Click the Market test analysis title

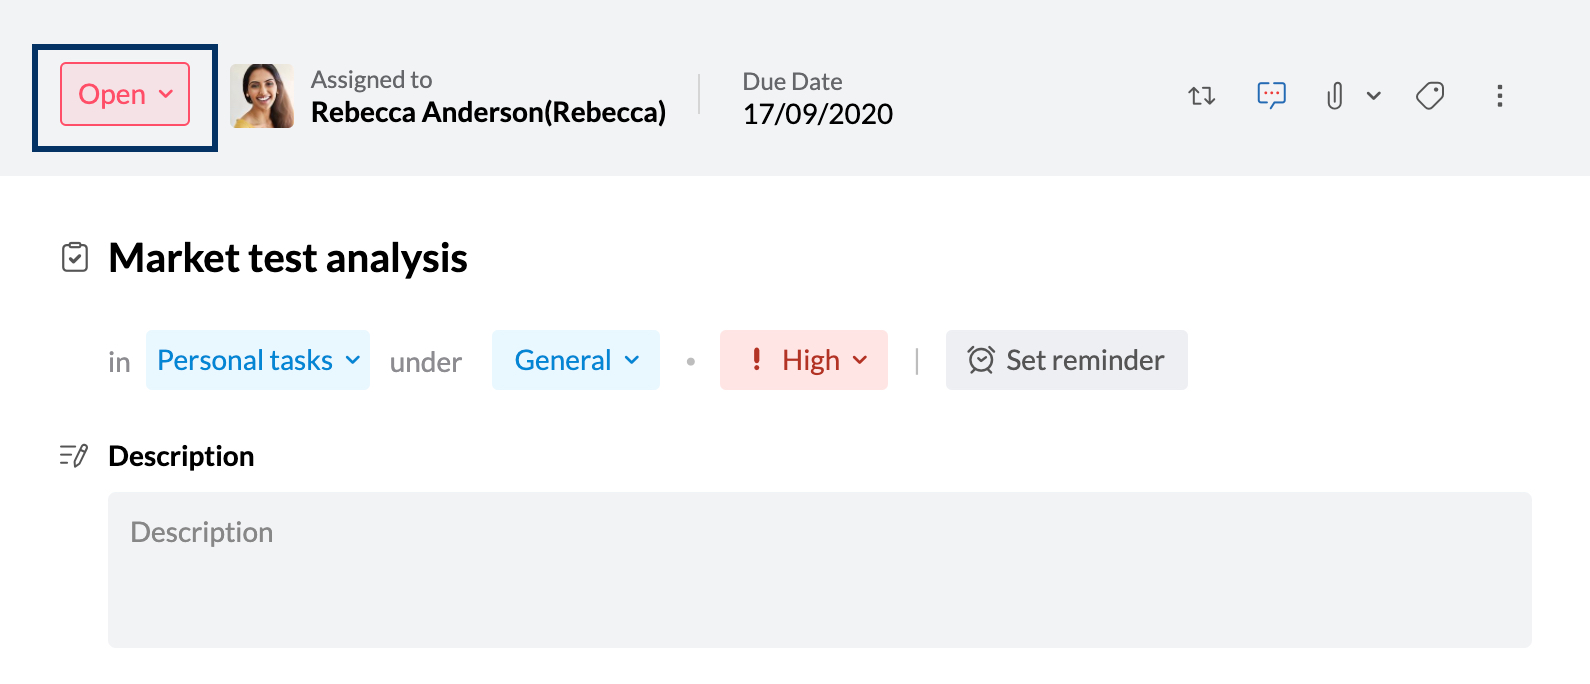coord(288,258)
